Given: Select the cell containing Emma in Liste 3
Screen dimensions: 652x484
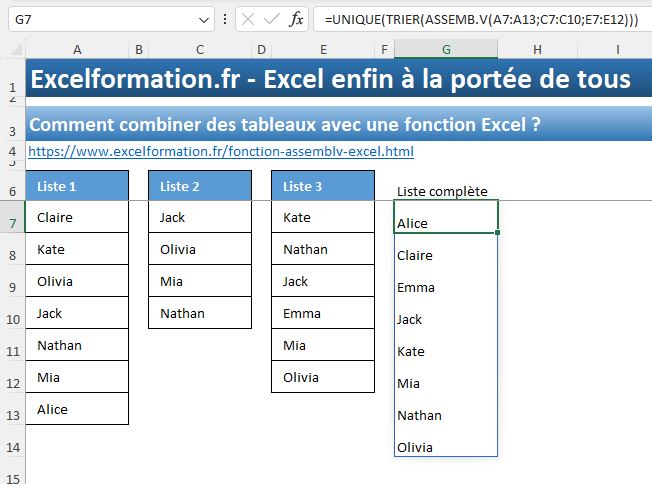Looking at the screenshot, I should (323, 313).
